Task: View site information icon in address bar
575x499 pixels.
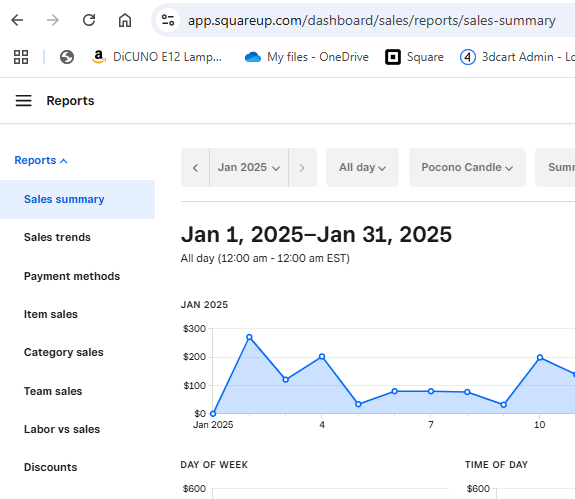Action: pos(168,20)
